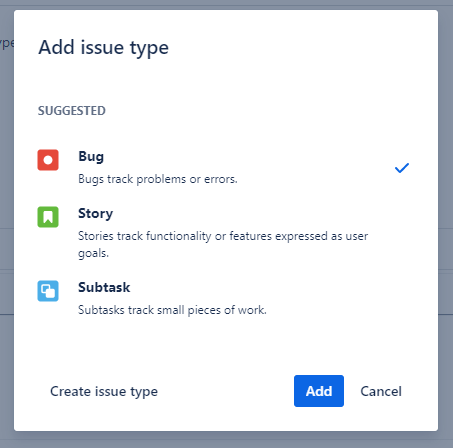This screenshot has height=448, width=453.
Task: Click the SUGGESTED section label
Action: [72, 111]
